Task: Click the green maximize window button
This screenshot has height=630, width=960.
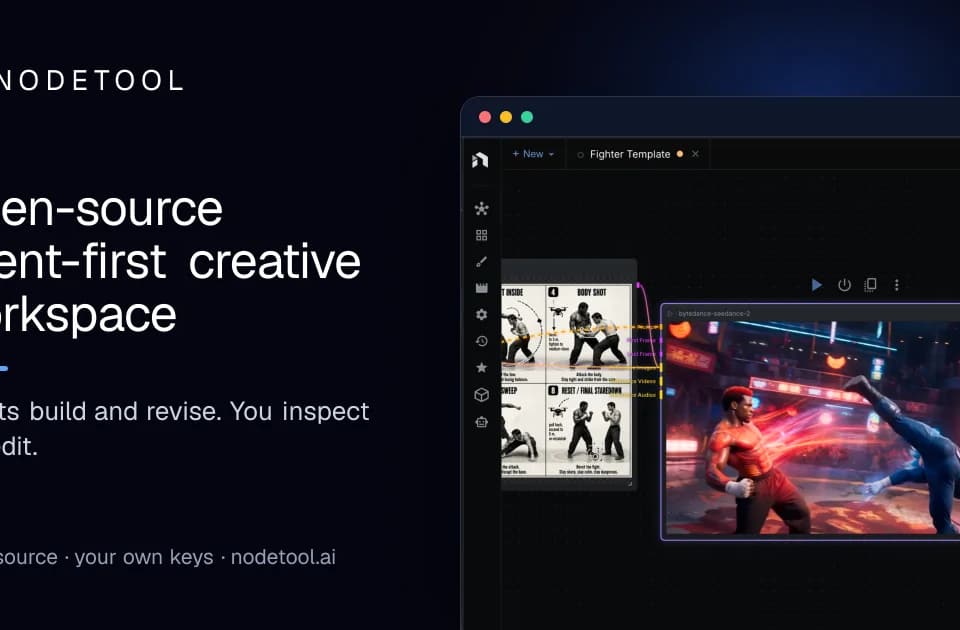Action: tap(527, 117)
